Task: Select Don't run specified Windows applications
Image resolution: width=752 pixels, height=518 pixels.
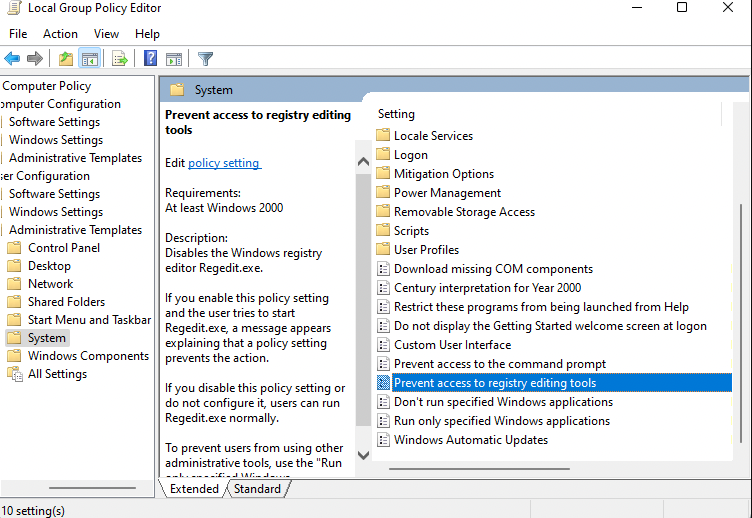Action: point(503,401)
